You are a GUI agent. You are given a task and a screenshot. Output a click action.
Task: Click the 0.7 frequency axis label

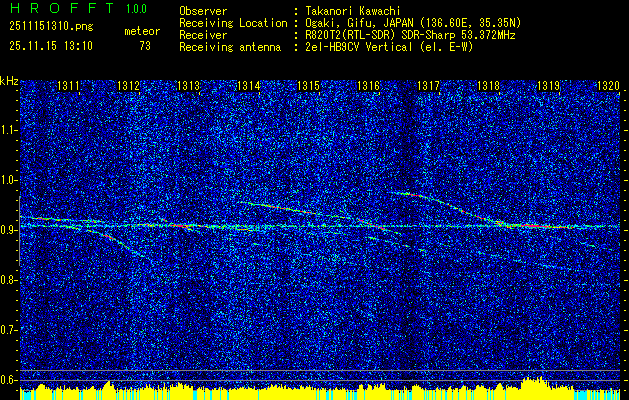pos(9,330)
